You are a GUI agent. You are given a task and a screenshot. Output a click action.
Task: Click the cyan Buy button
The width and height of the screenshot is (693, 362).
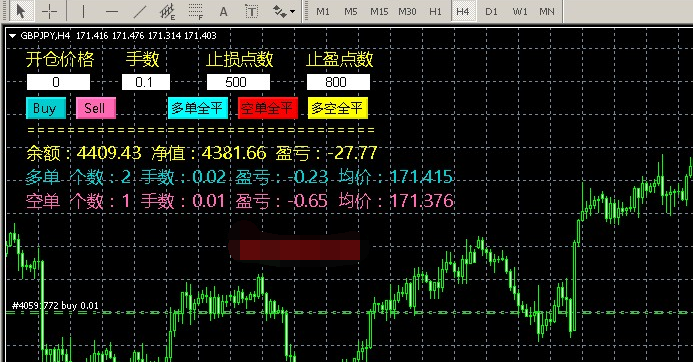click(46, 108)
